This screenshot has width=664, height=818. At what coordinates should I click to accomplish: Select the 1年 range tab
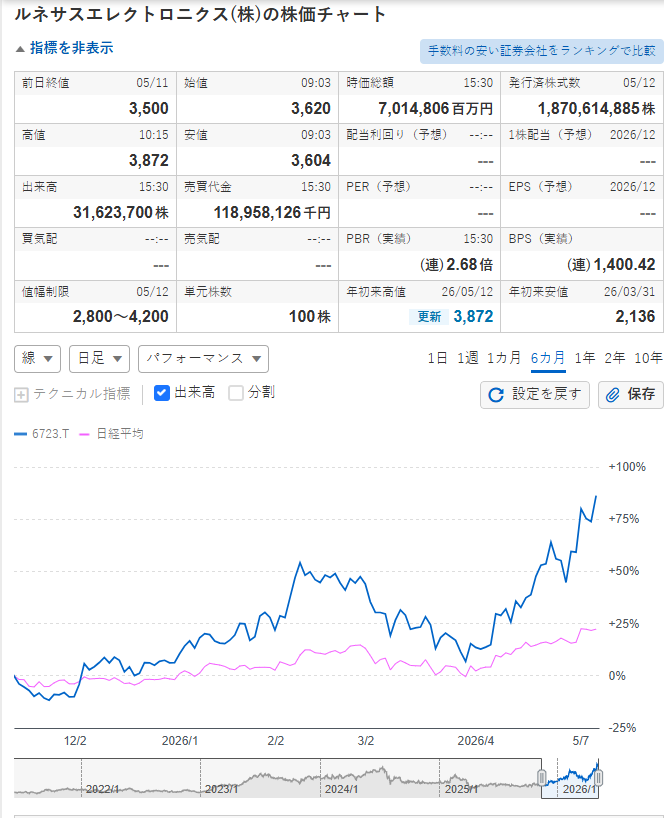(585, 358)
